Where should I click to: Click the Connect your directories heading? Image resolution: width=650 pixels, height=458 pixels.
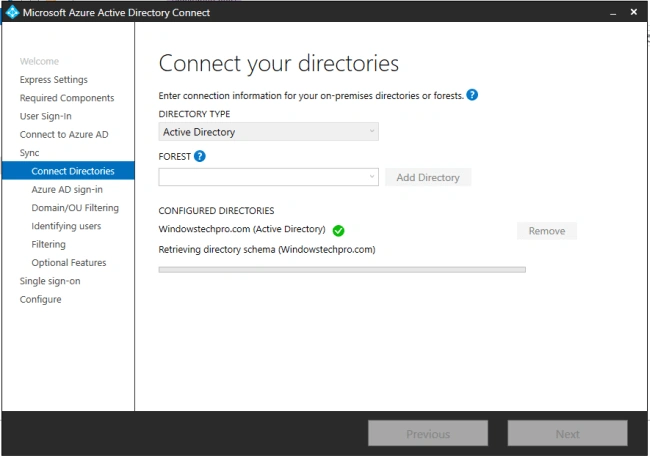[x=279, y=63]
